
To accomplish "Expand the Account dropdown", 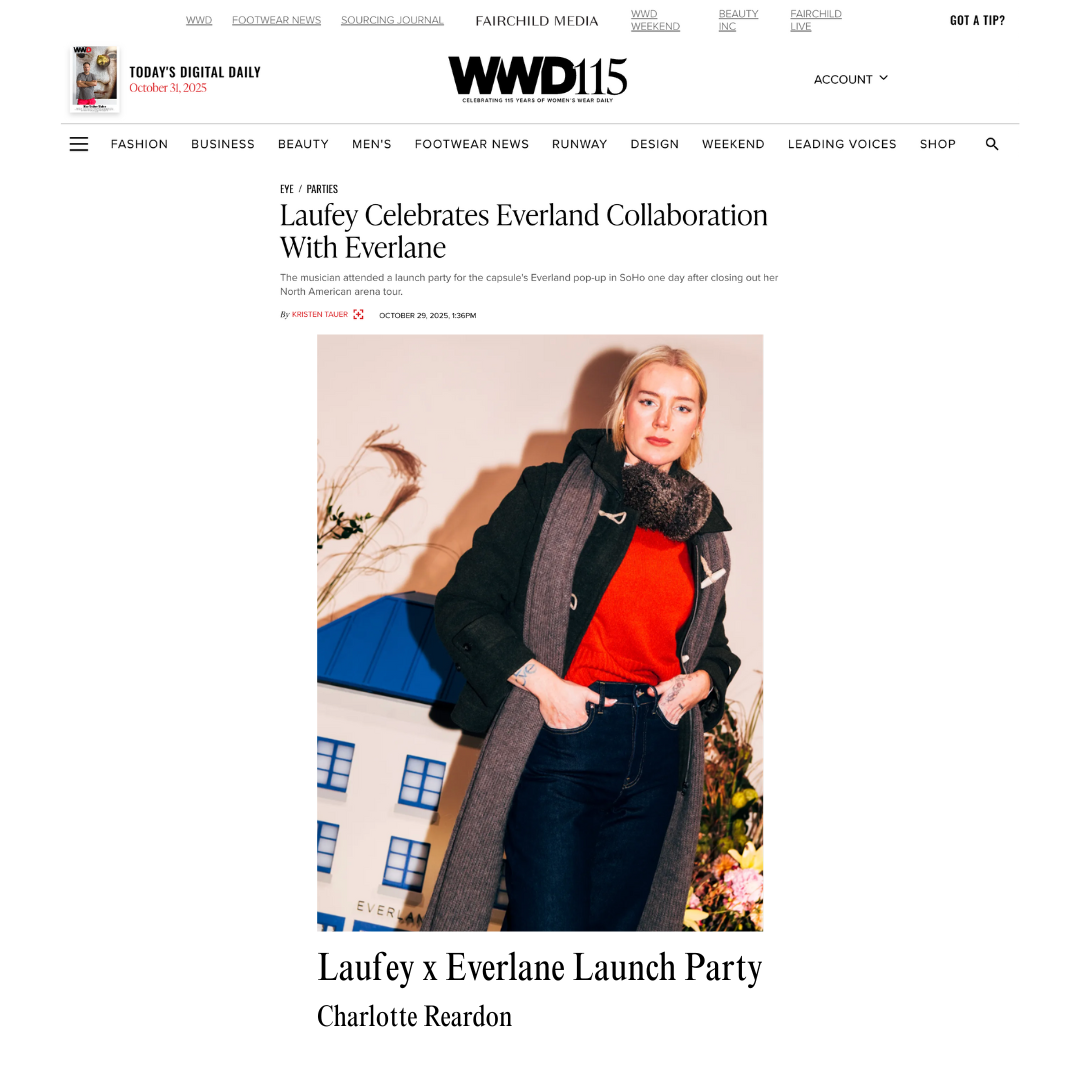I will point(851,79).
